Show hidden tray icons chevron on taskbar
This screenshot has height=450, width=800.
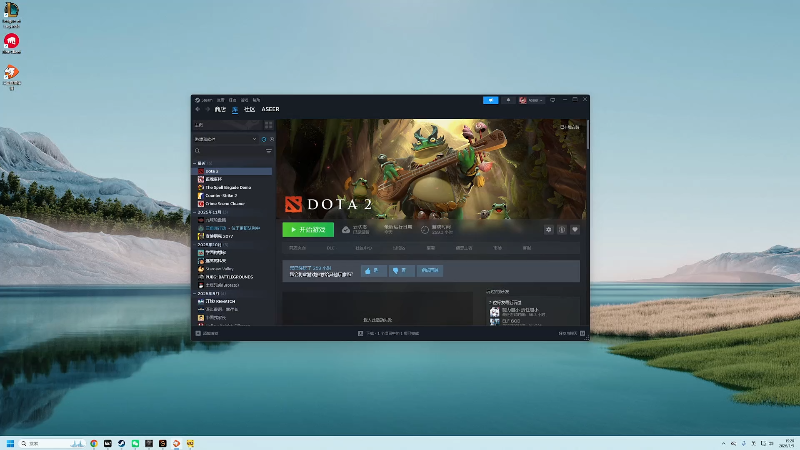[x=723, y=443]
